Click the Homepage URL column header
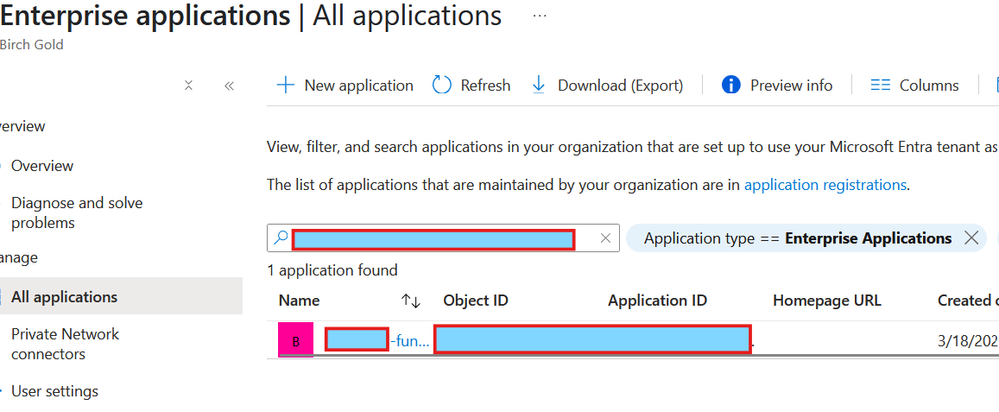Image resolution: width=999 pixels, height=412 pixels. point(827,301)
